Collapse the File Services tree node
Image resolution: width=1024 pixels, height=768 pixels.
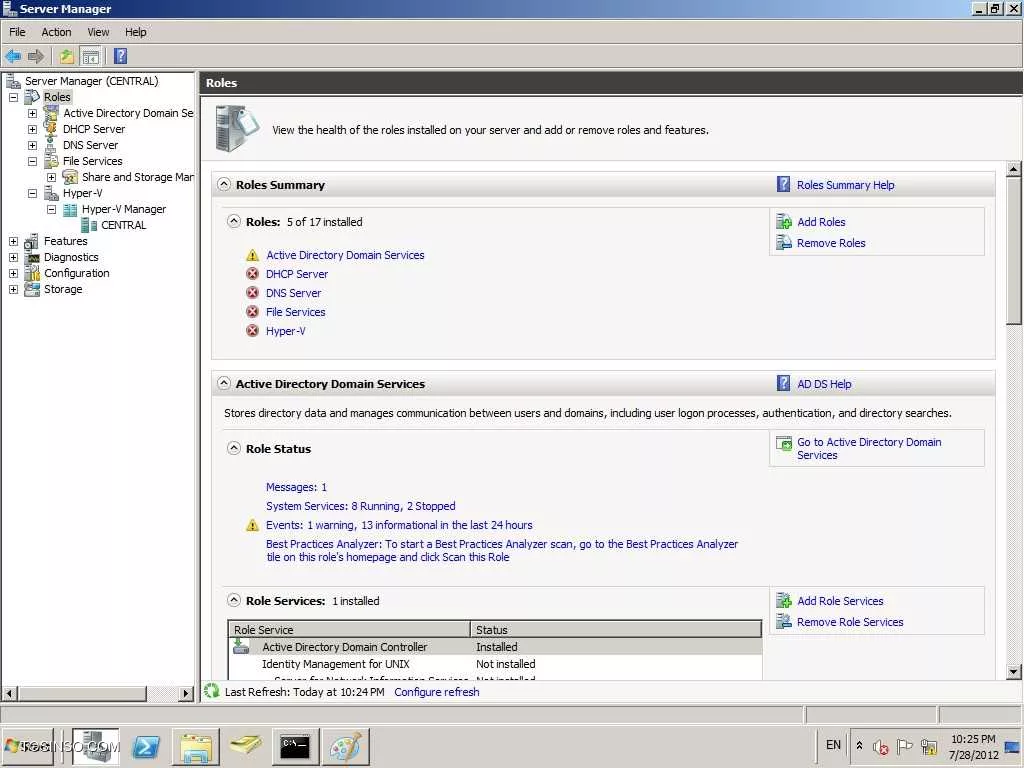click(x=32, y=161)
